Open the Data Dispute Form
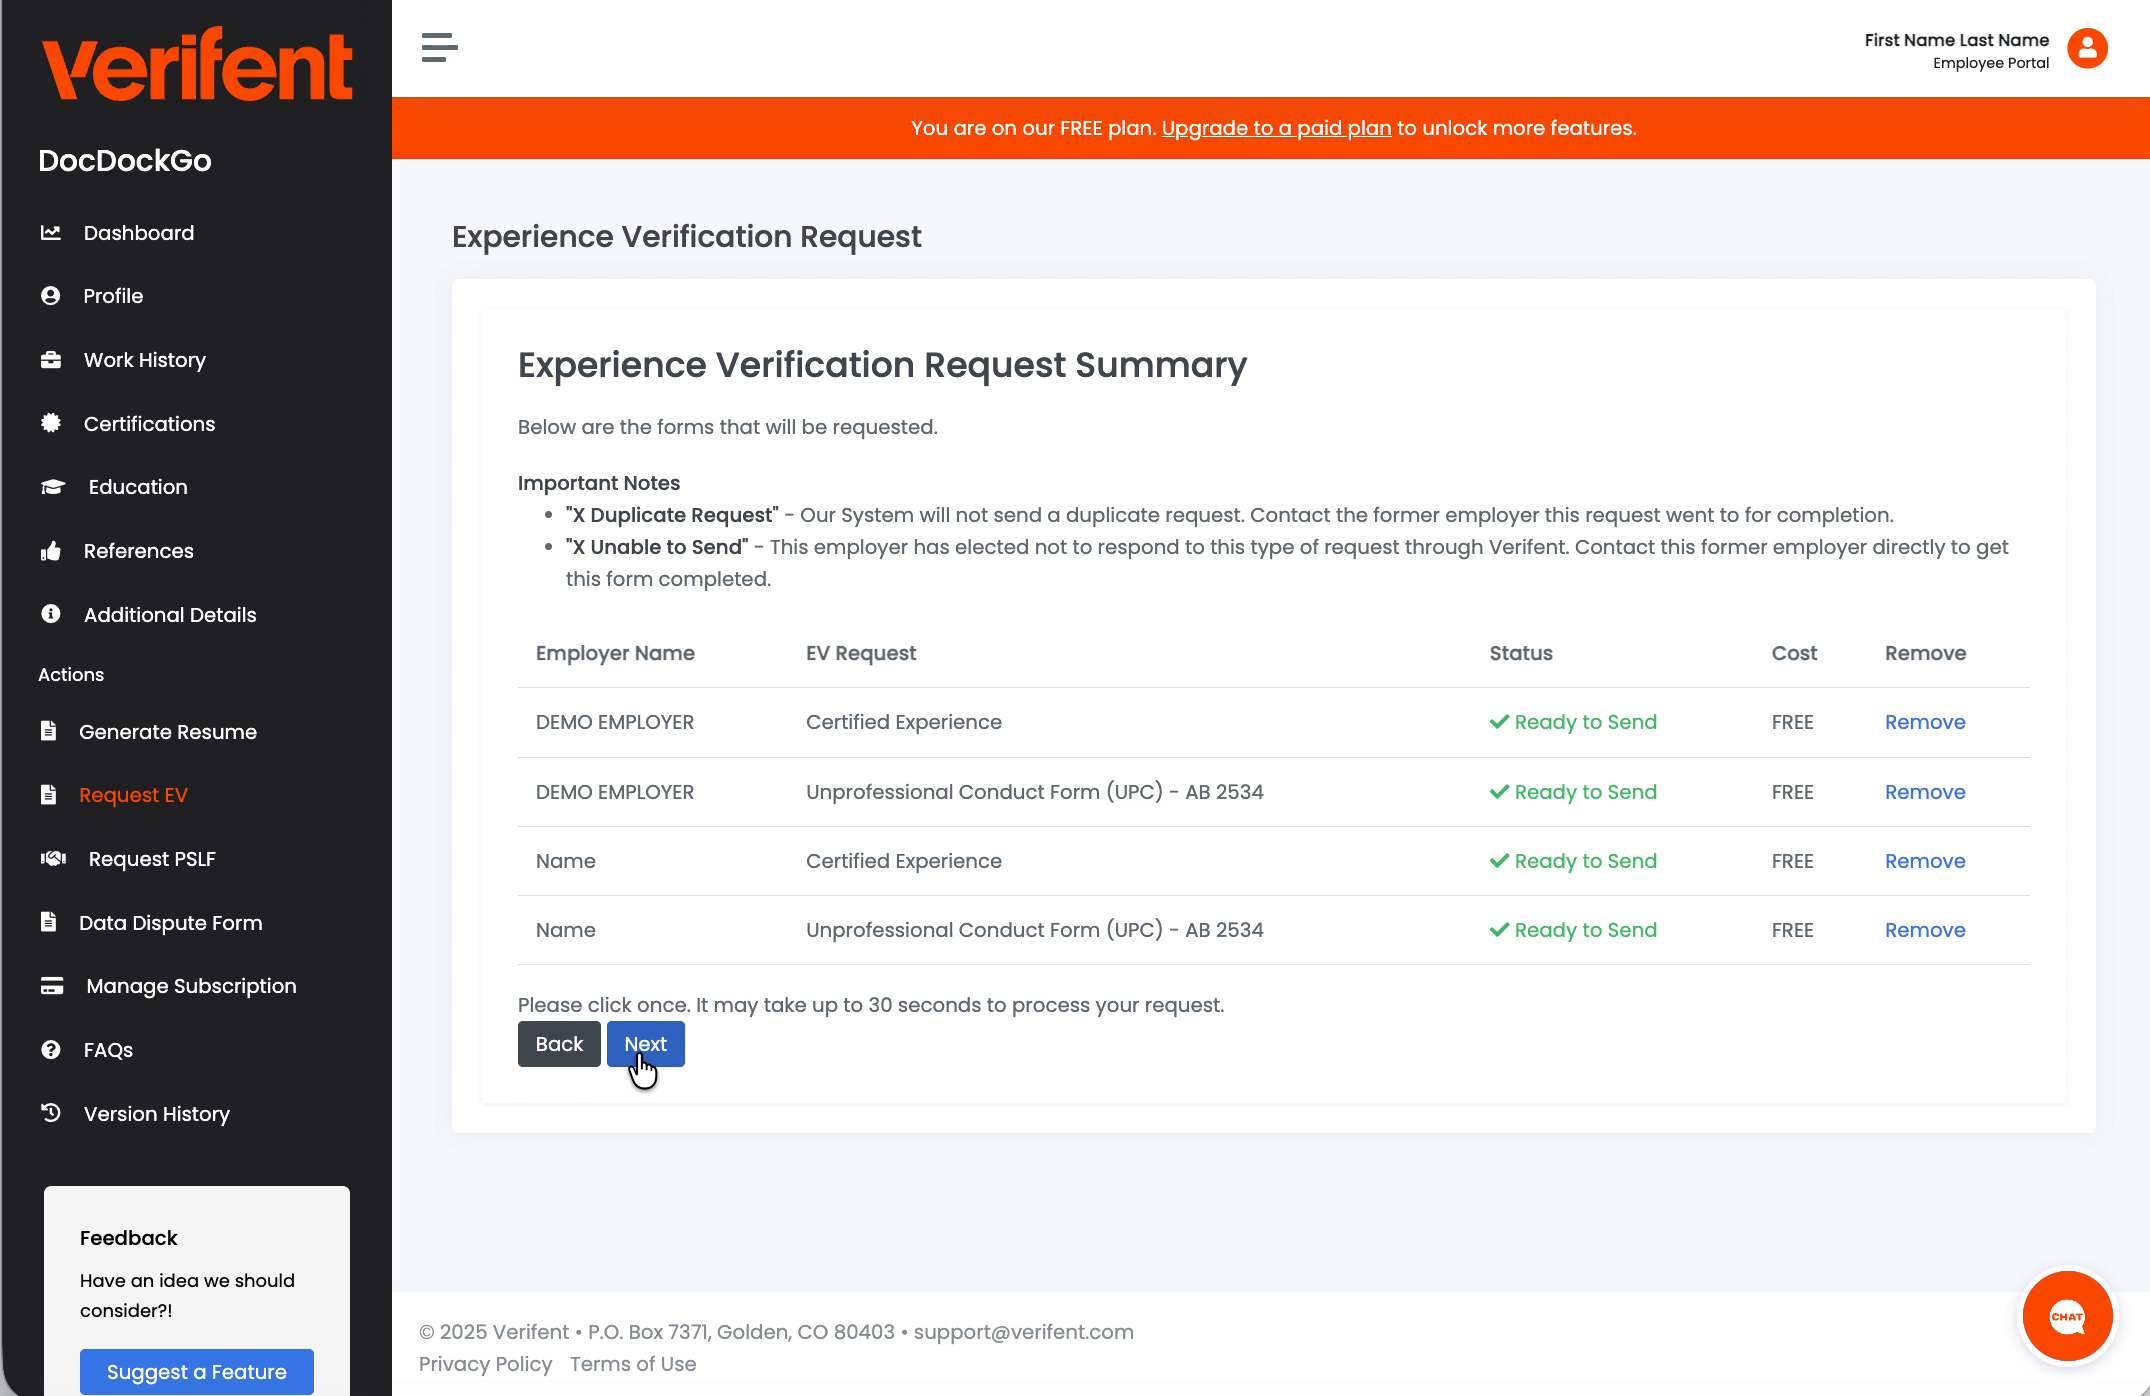Image resolution: width=2150 pixels, height=1396 pixels. (x=170, y=923)
